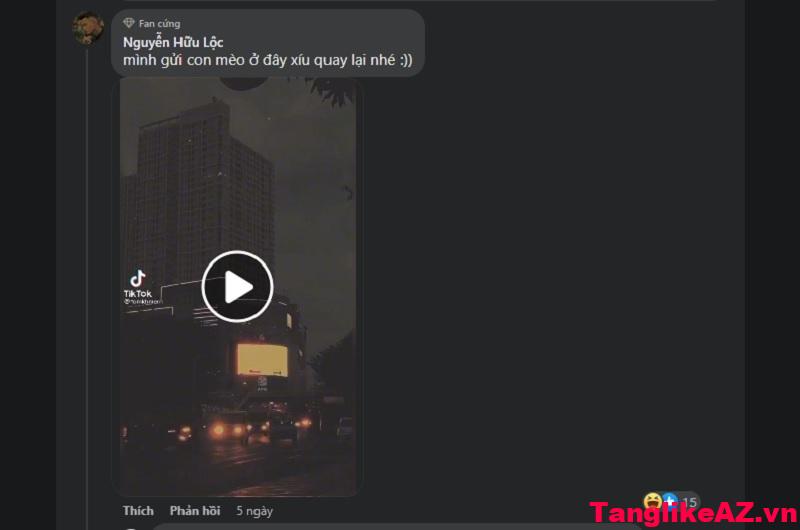Click the blue Like reaction icon

pos(669,501)
